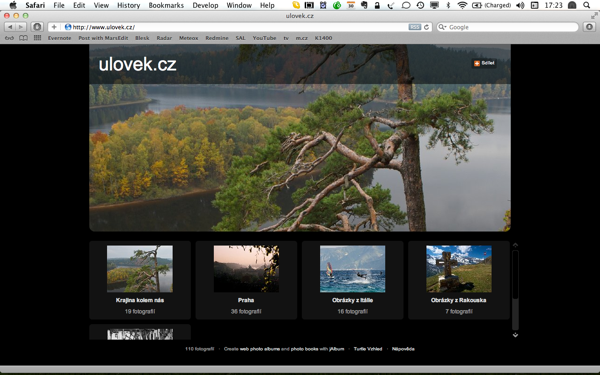This screenshot has height=375, width=600.
Task: Open Time Machine menu bar icon
Action: (x=420, y=5)
